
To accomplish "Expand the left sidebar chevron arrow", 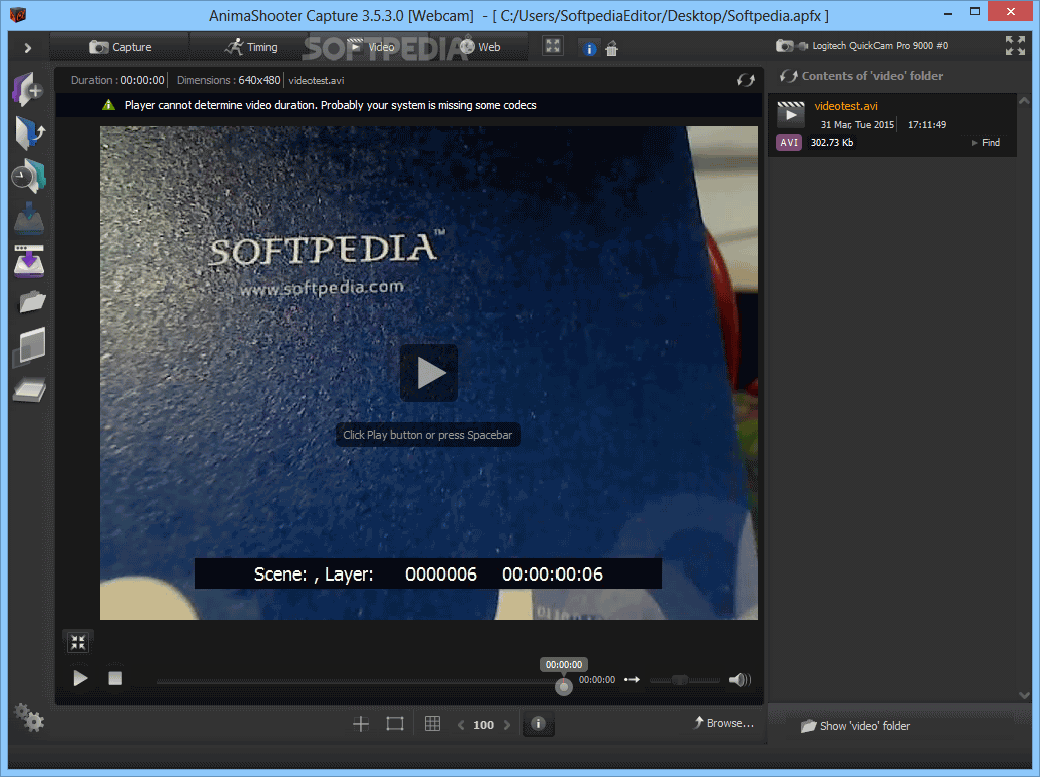I will (27, 48).
